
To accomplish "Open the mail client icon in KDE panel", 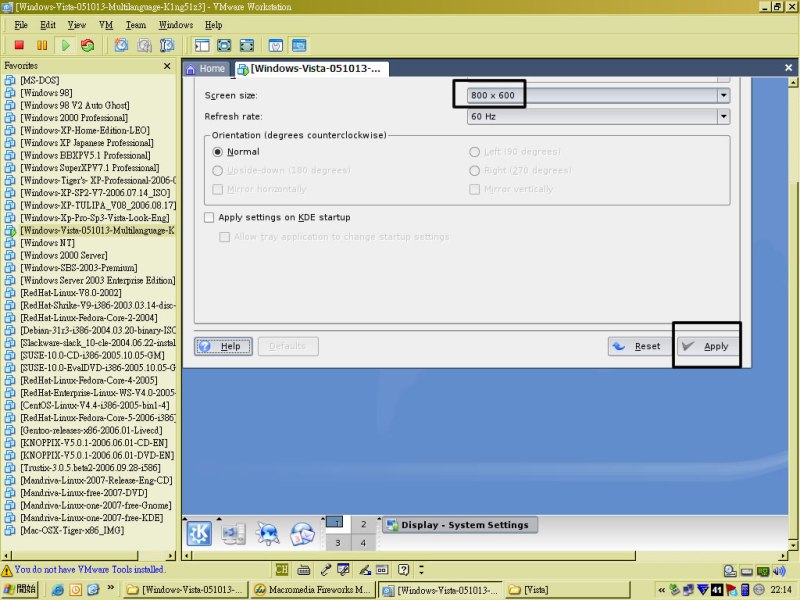I will point(302,534).
